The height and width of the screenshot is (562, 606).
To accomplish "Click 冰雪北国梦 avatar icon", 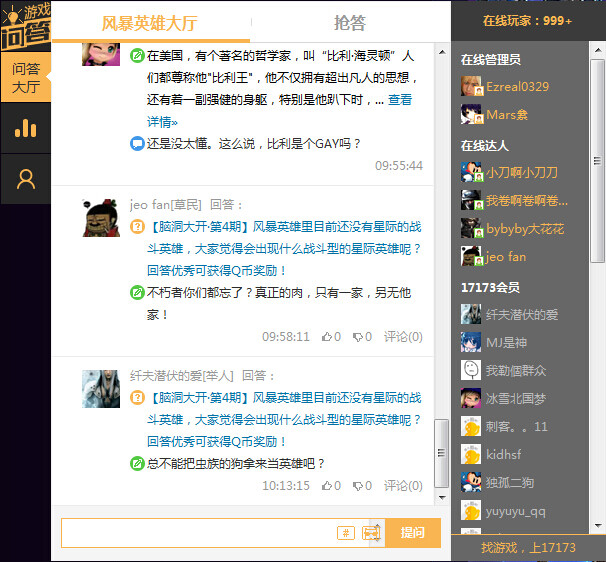I will pos(472,398).
